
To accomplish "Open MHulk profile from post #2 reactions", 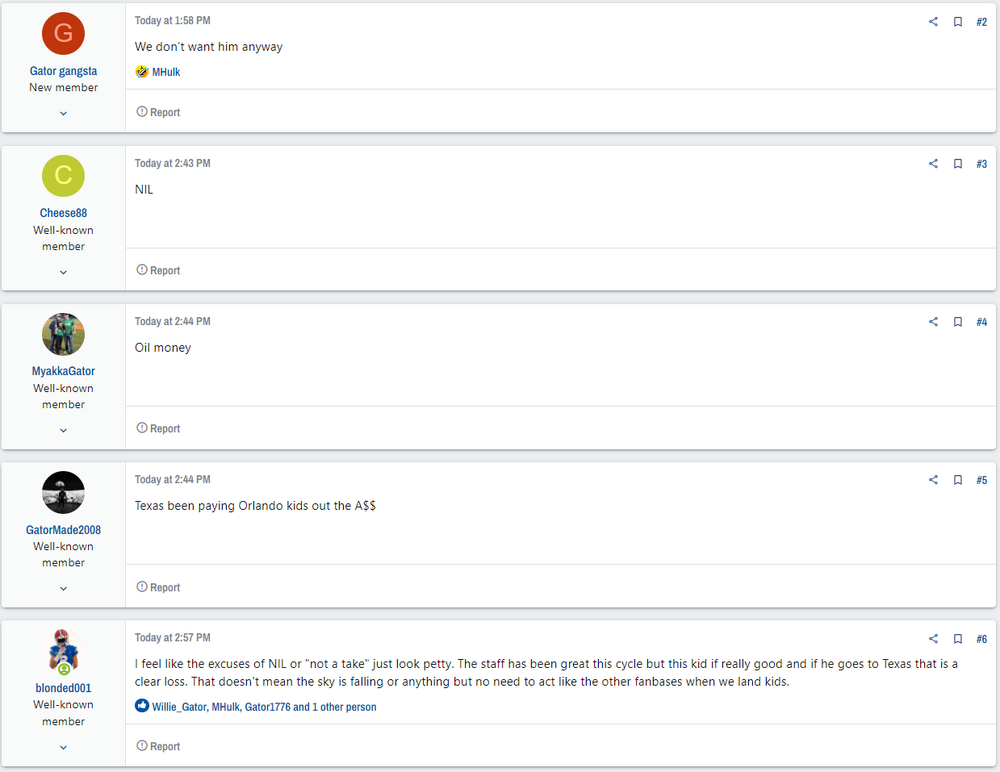I will [x=166, y=72].
